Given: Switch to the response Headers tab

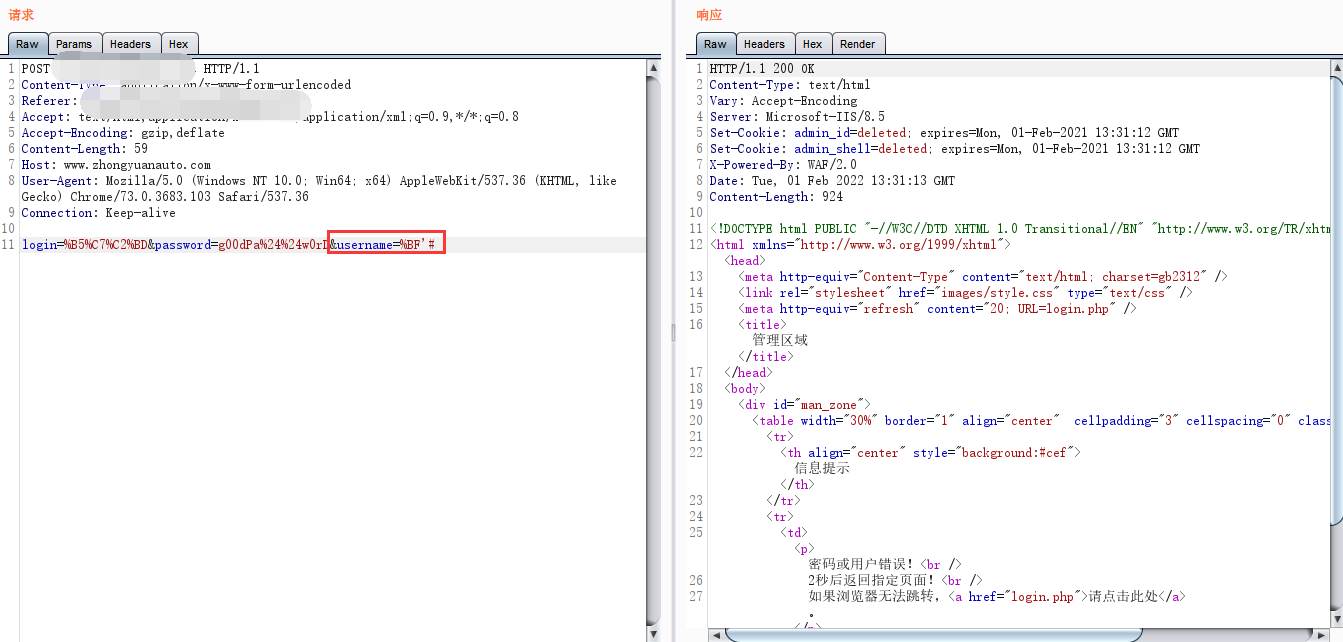Looking at the screenshot, I should click(764, 44).
